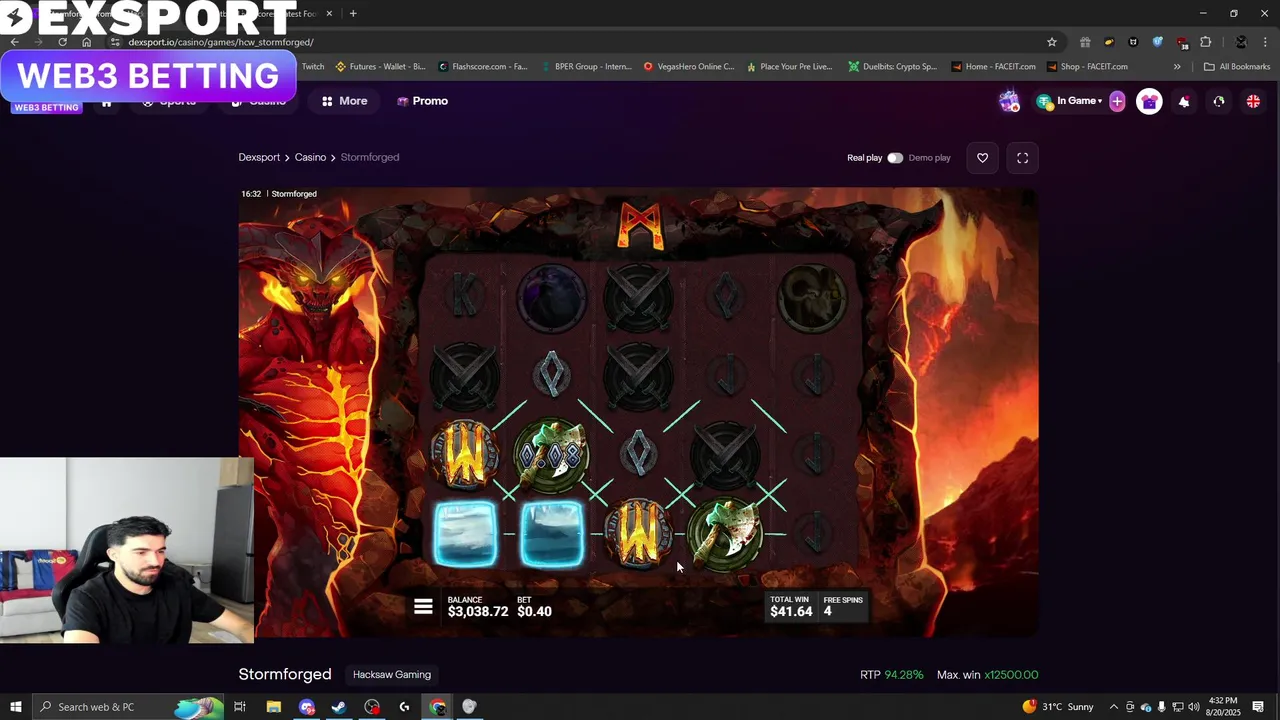
Task: Show hidden system tray icons
Action: click(1113, 707)
